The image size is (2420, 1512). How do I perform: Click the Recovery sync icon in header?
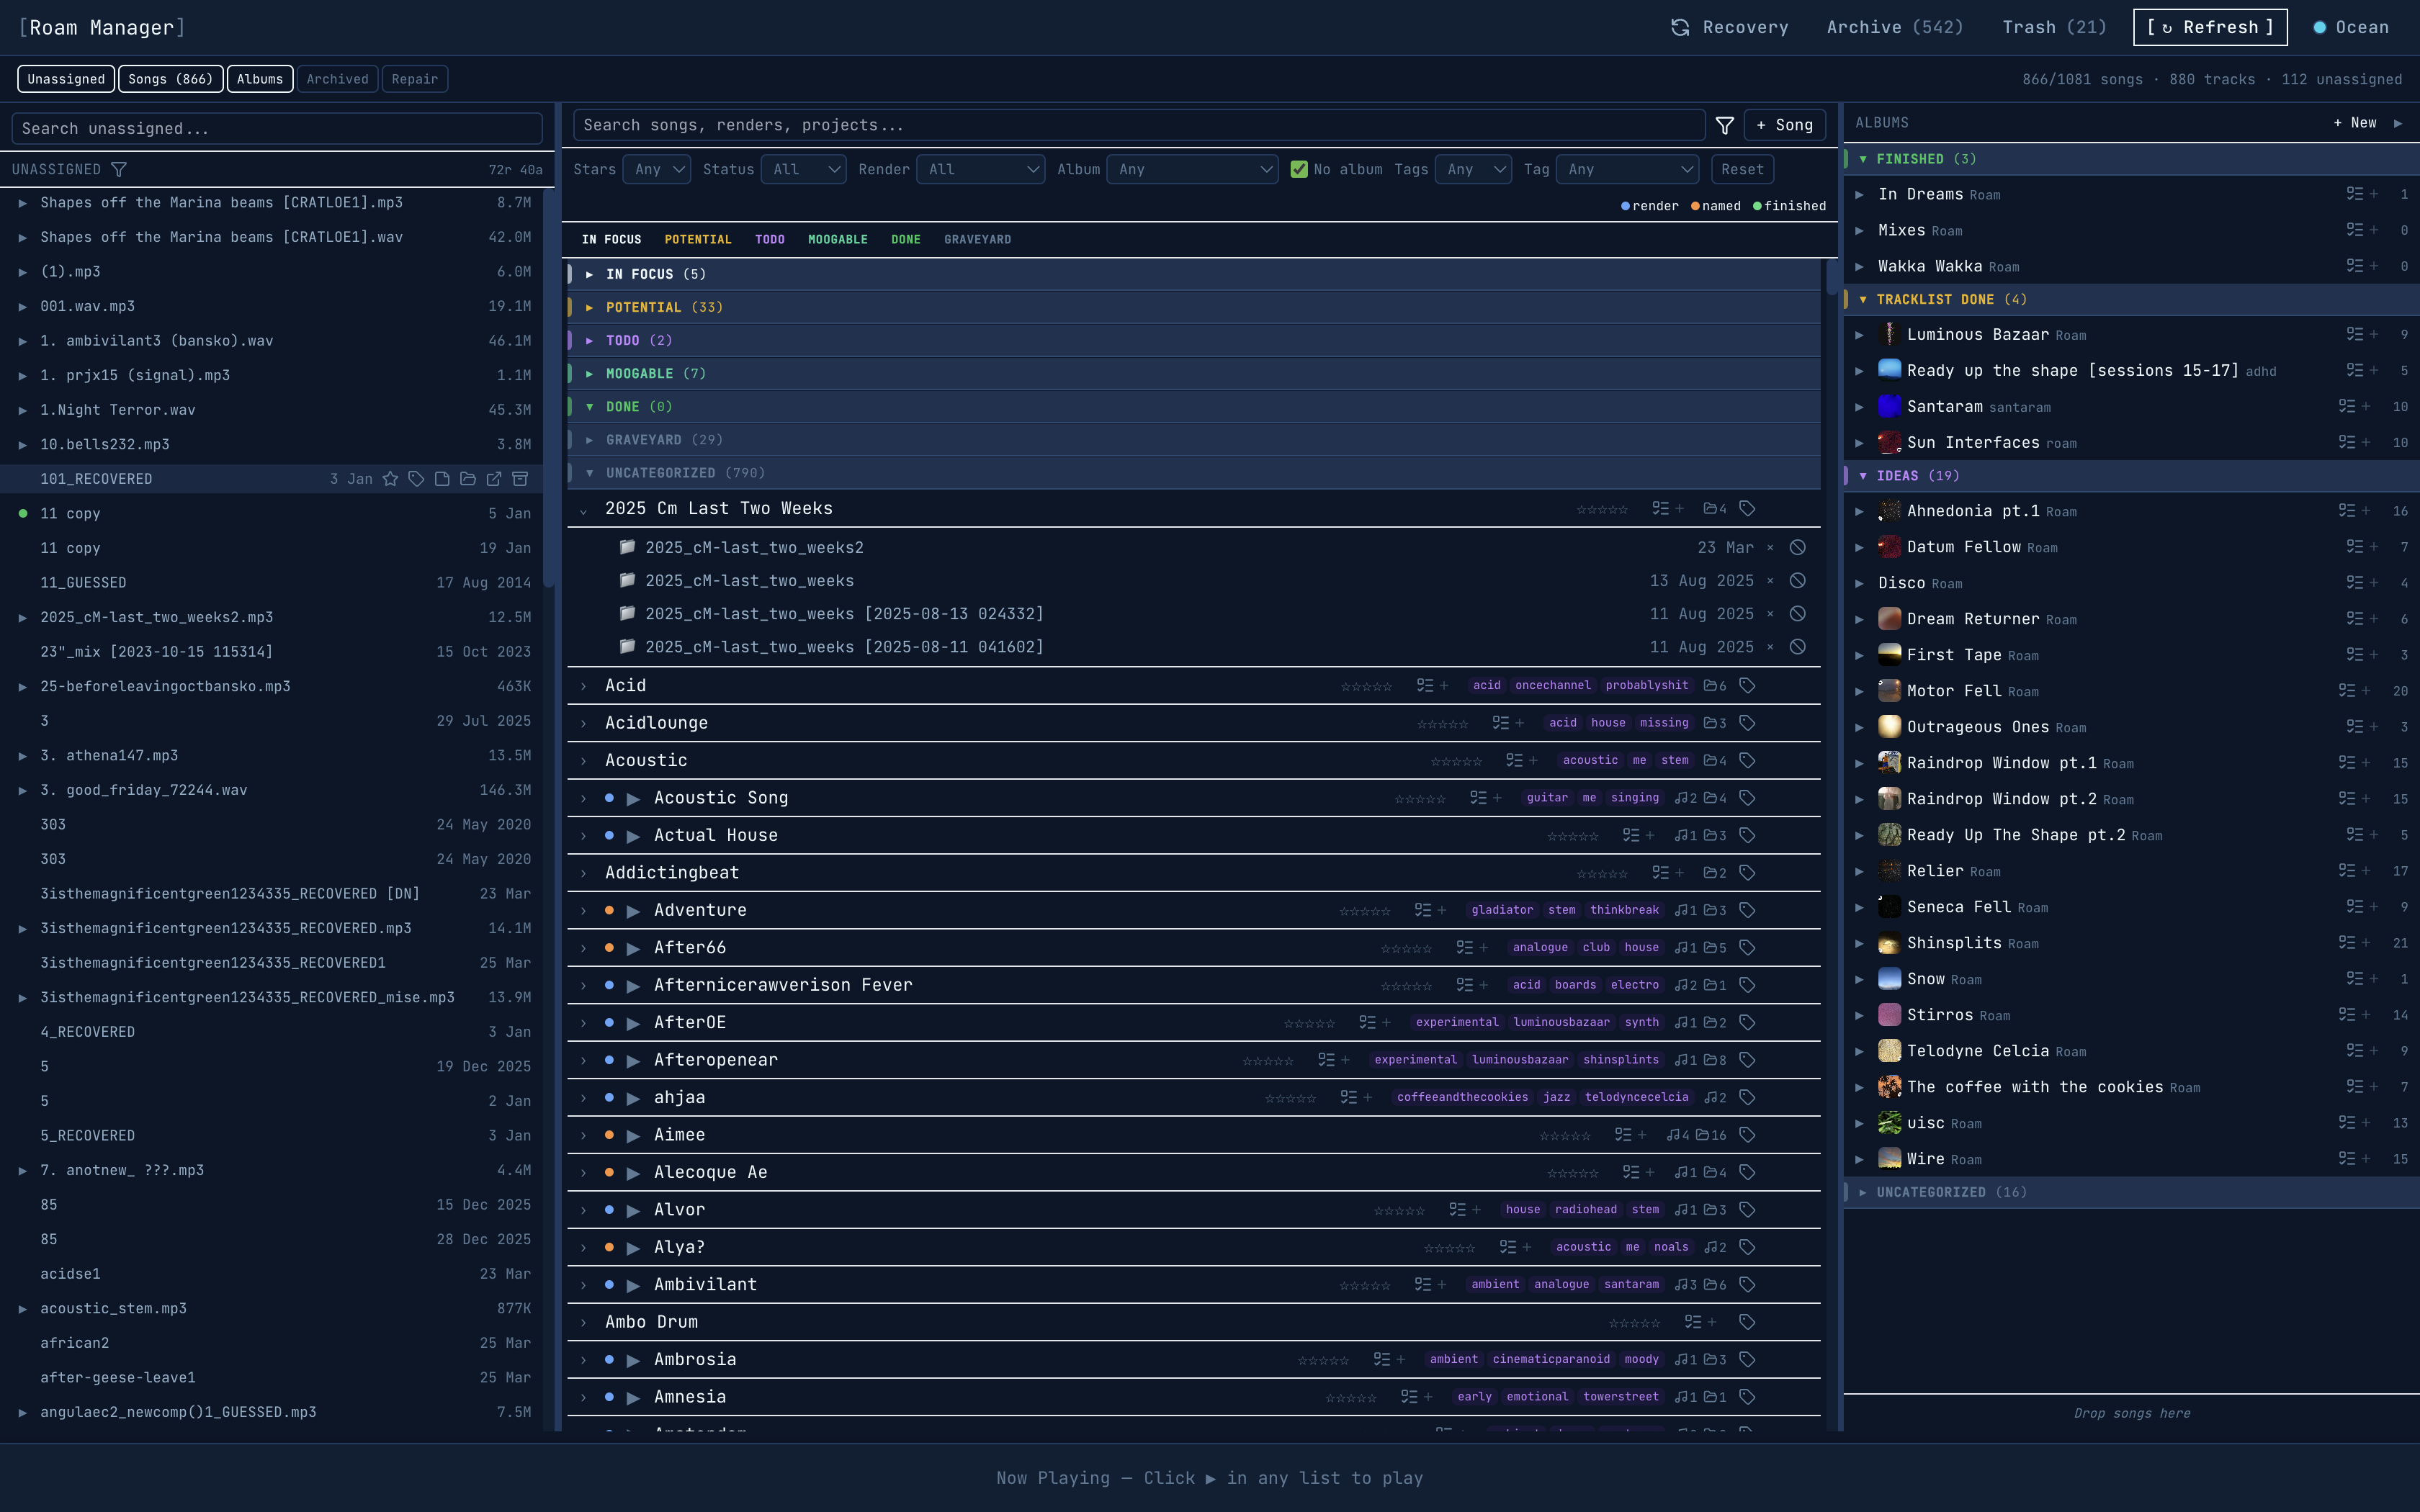[1680, 28]
